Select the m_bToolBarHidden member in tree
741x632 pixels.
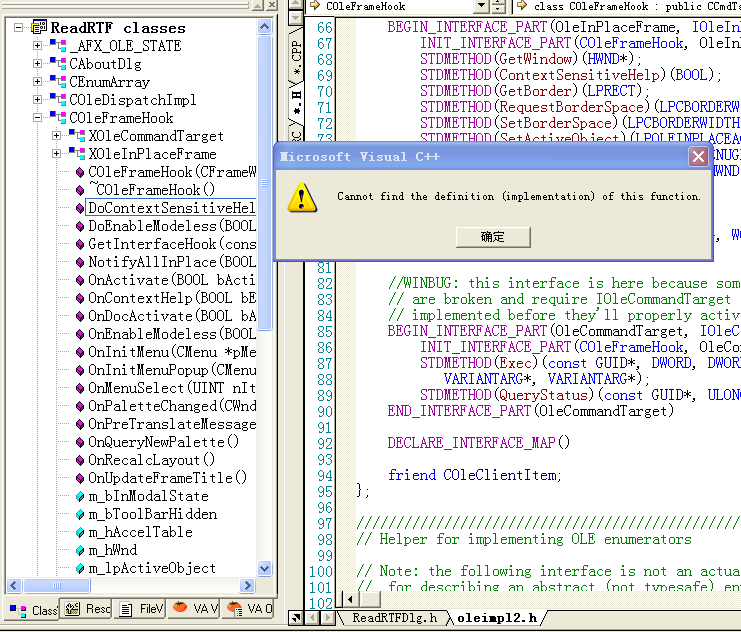pos(153,514)
